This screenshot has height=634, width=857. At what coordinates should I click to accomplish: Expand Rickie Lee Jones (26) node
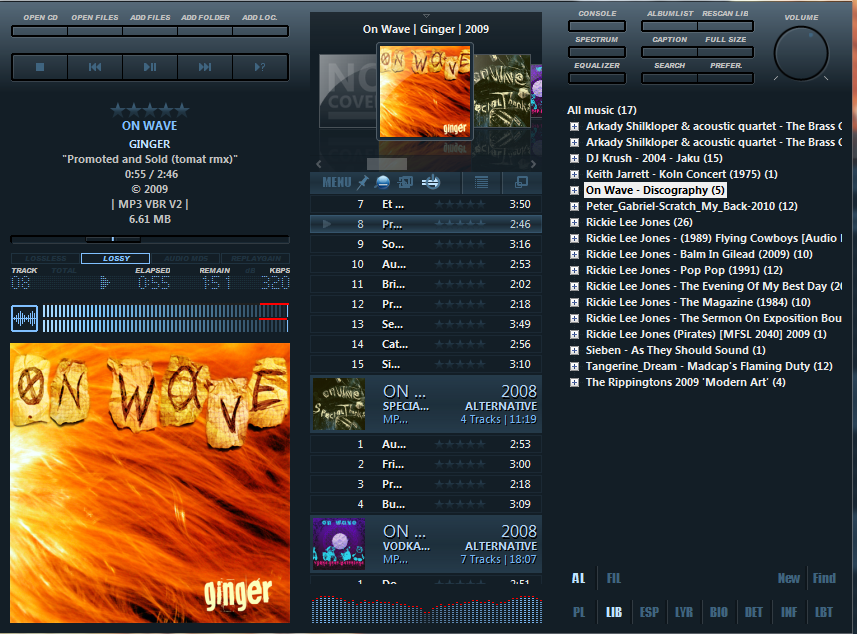[574, 222]
